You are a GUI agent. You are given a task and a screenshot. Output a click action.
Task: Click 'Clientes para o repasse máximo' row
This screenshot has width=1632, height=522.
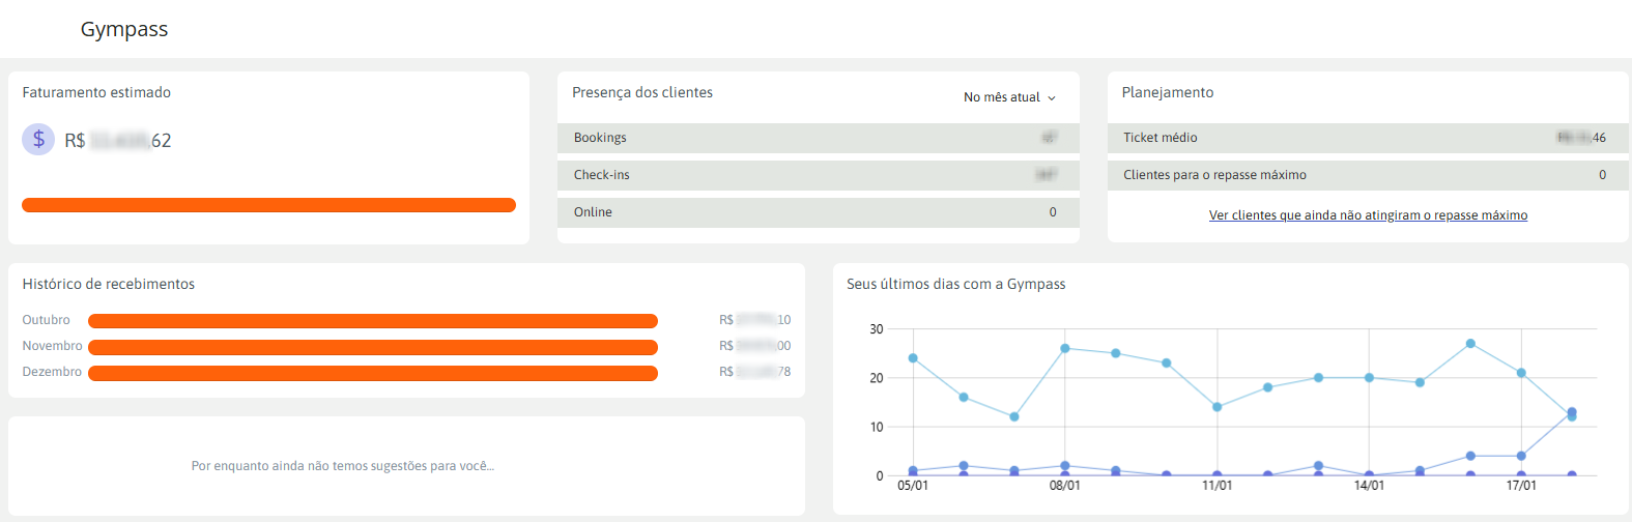[1367, 175]
